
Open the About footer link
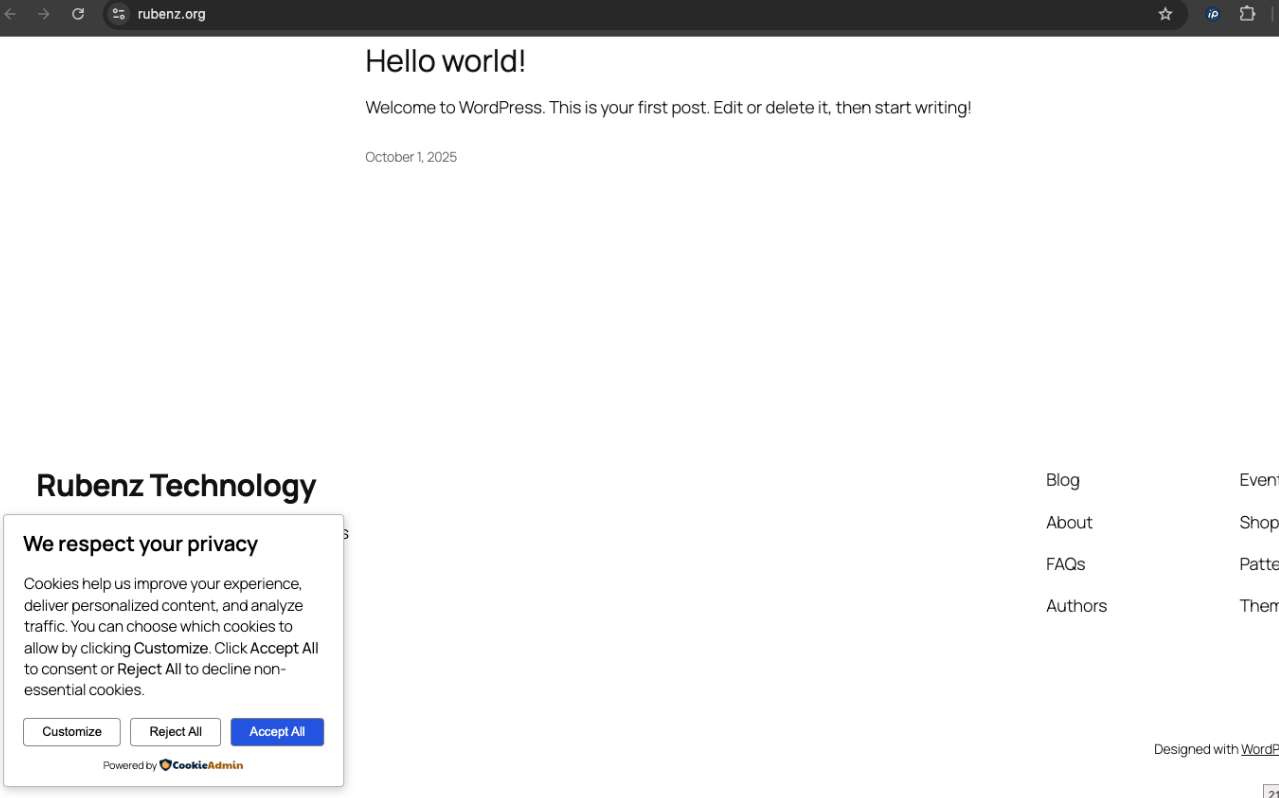coord(1069,522)
